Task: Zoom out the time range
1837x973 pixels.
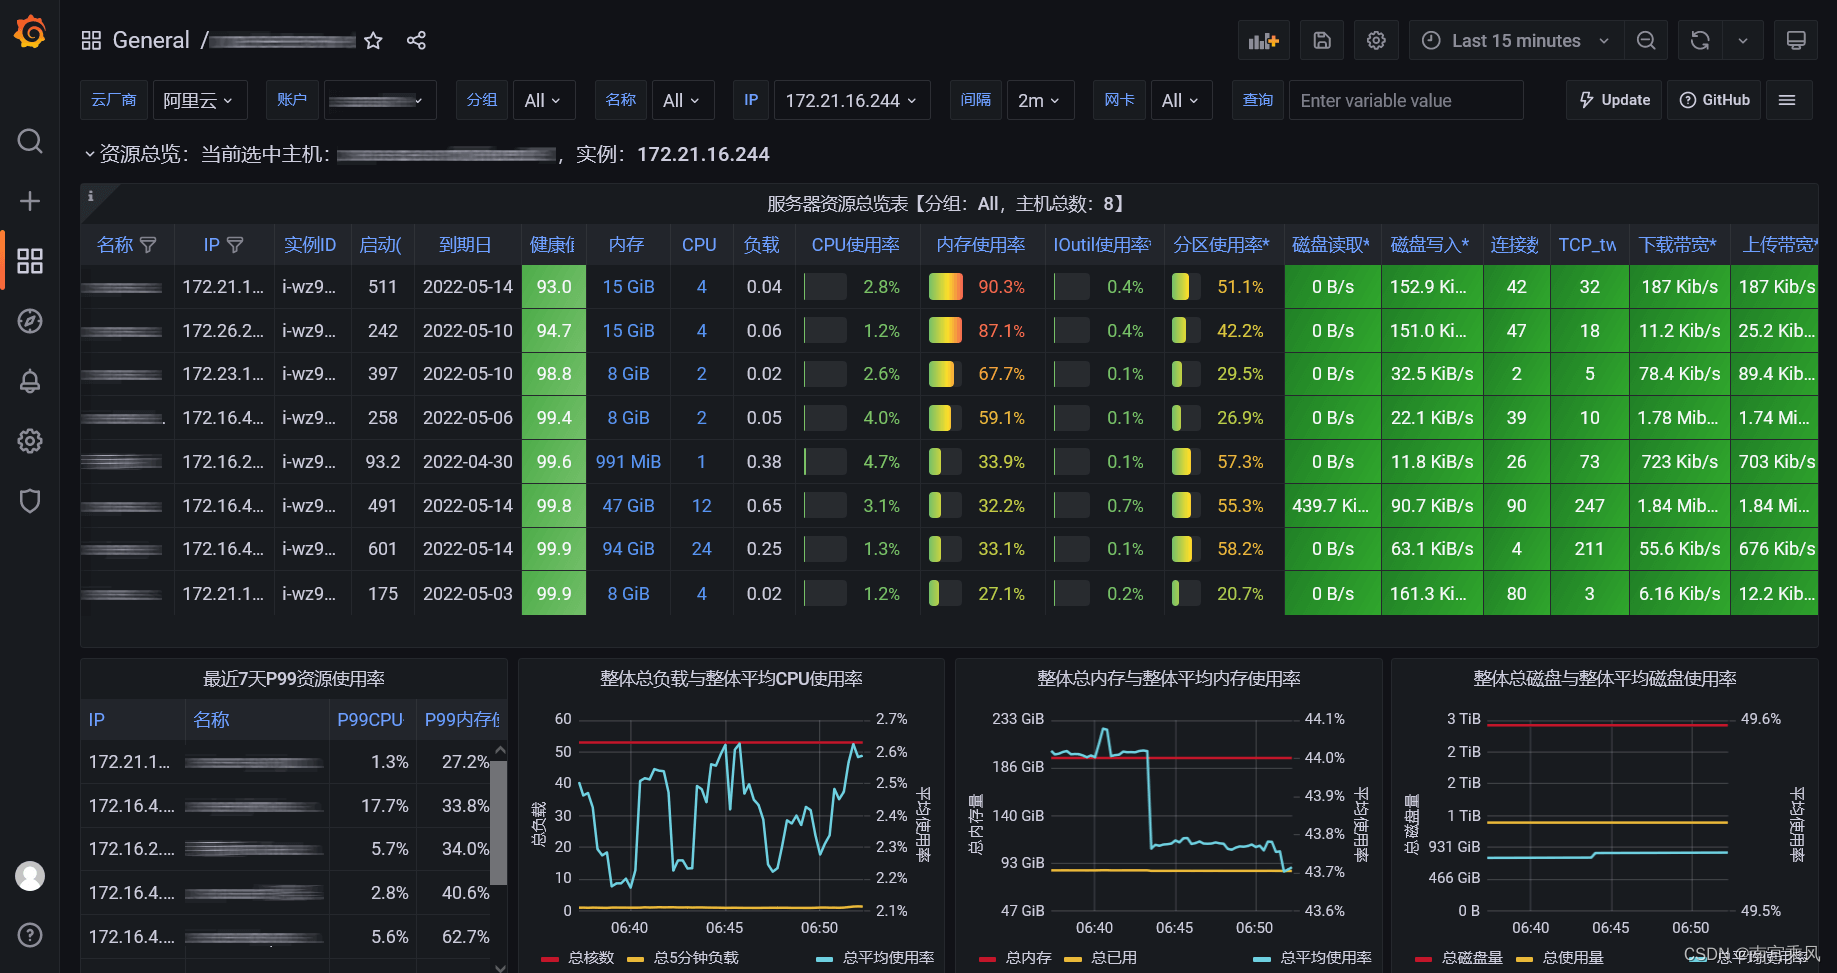Action: (1646, 40)
